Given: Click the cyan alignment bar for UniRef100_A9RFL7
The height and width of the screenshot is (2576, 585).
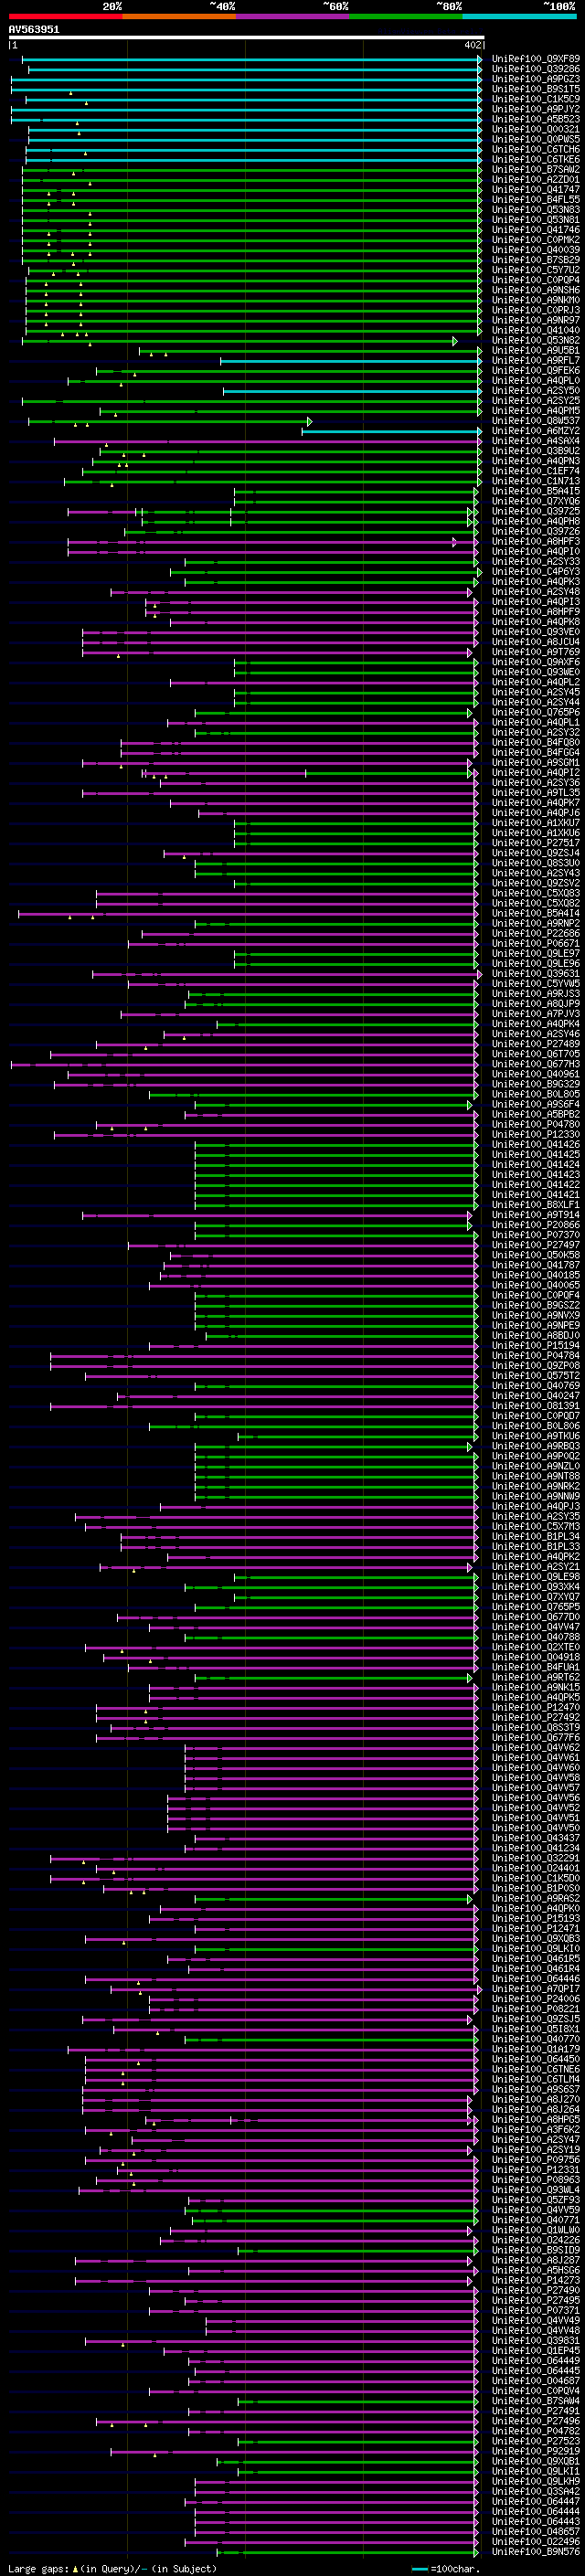Looking at the screenshot, I should 349,361.
